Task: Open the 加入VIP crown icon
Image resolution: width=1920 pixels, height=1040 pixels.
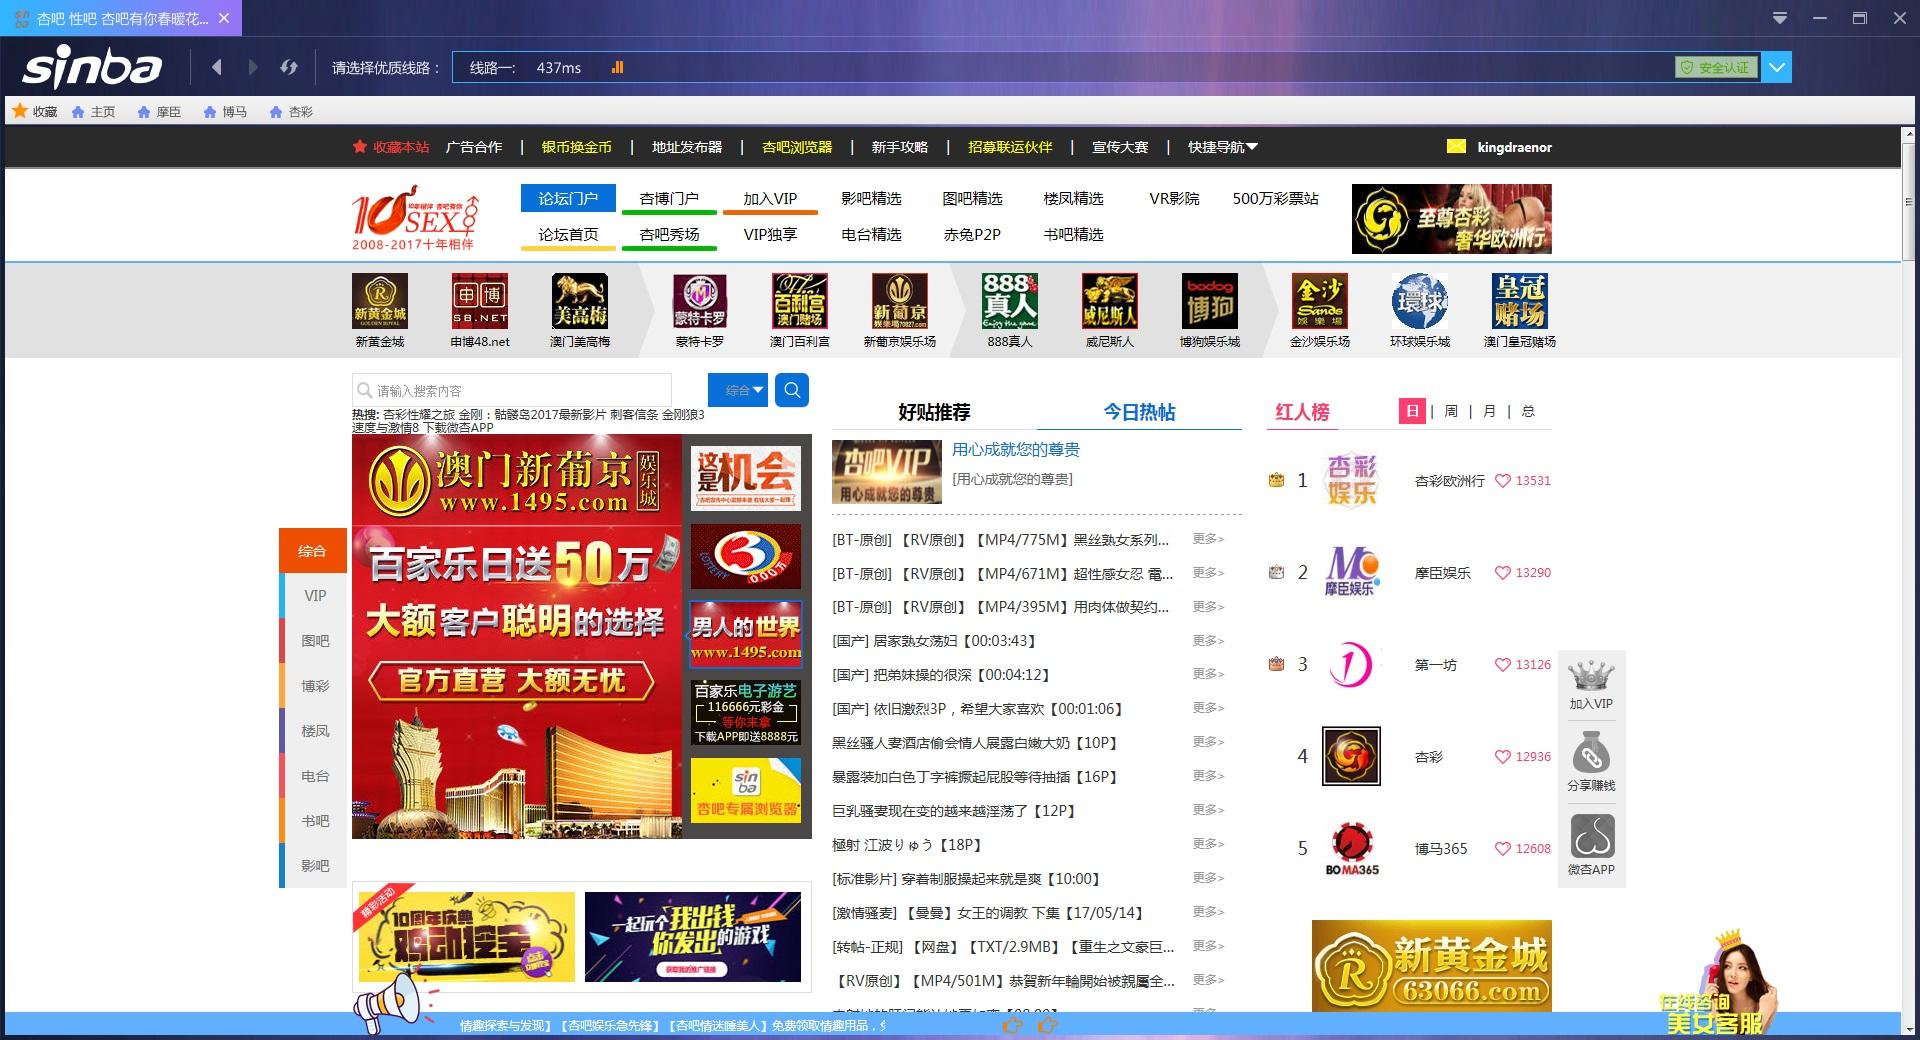Action: click(x=1591, y=677)
